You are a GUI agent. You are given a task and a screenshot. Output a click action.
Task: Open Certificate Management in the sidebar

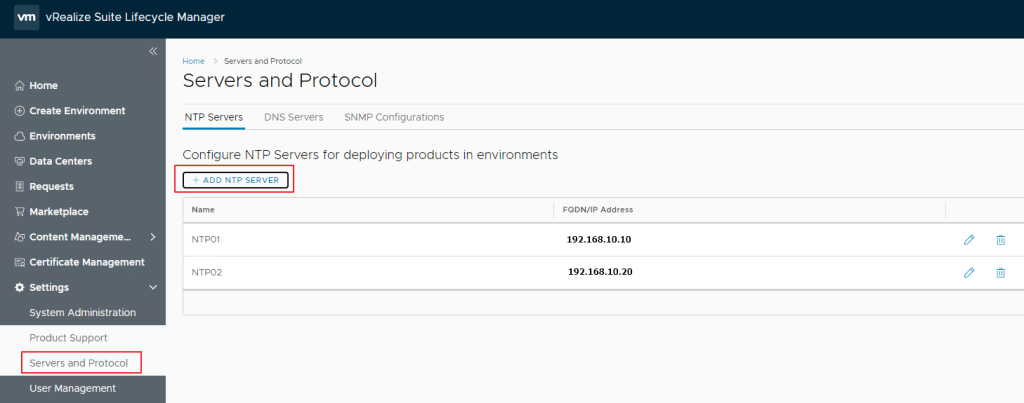[86, 262]
